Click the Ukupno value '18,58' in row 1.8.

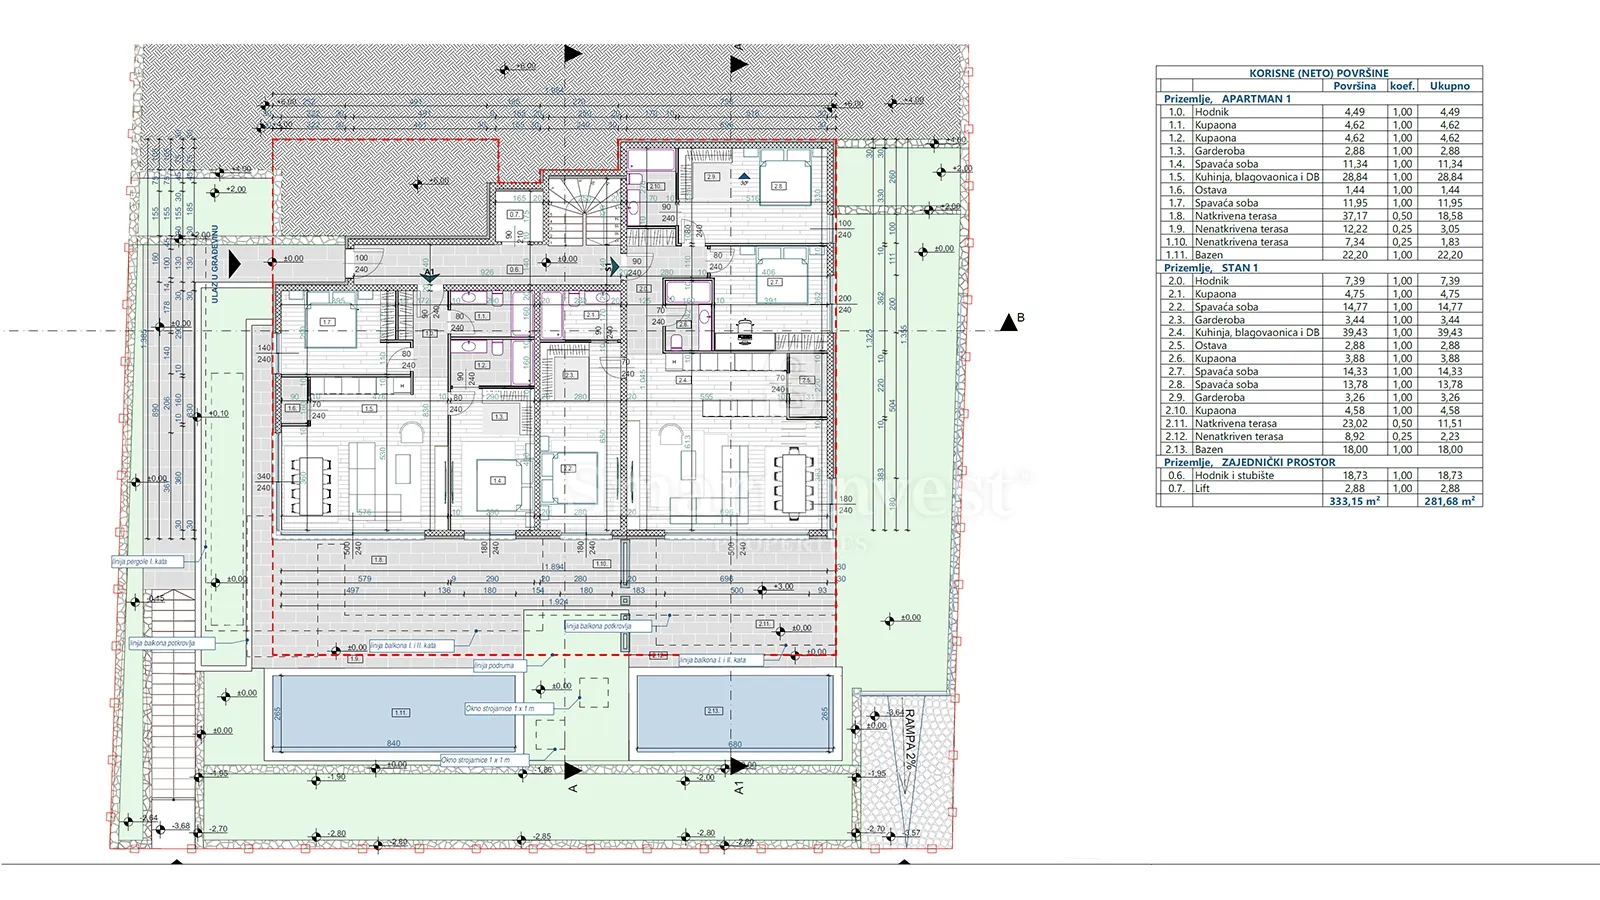[x=1450, y=216]
